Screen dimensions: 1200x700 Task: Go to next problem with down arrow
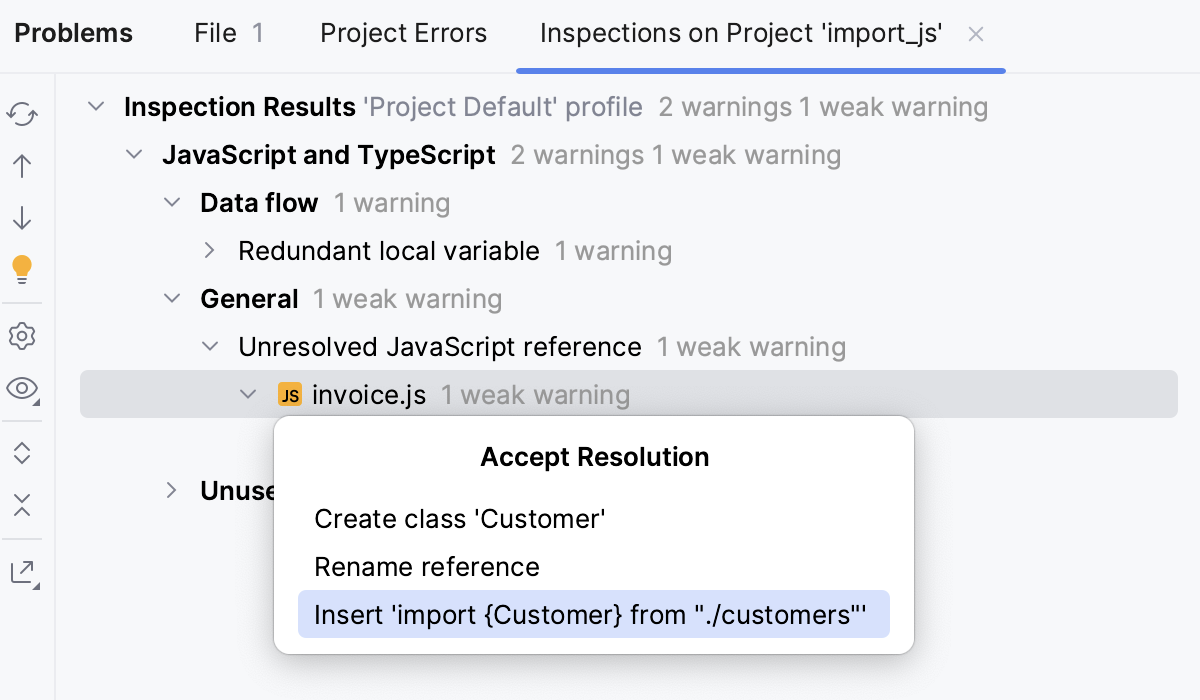pos(22,218)
